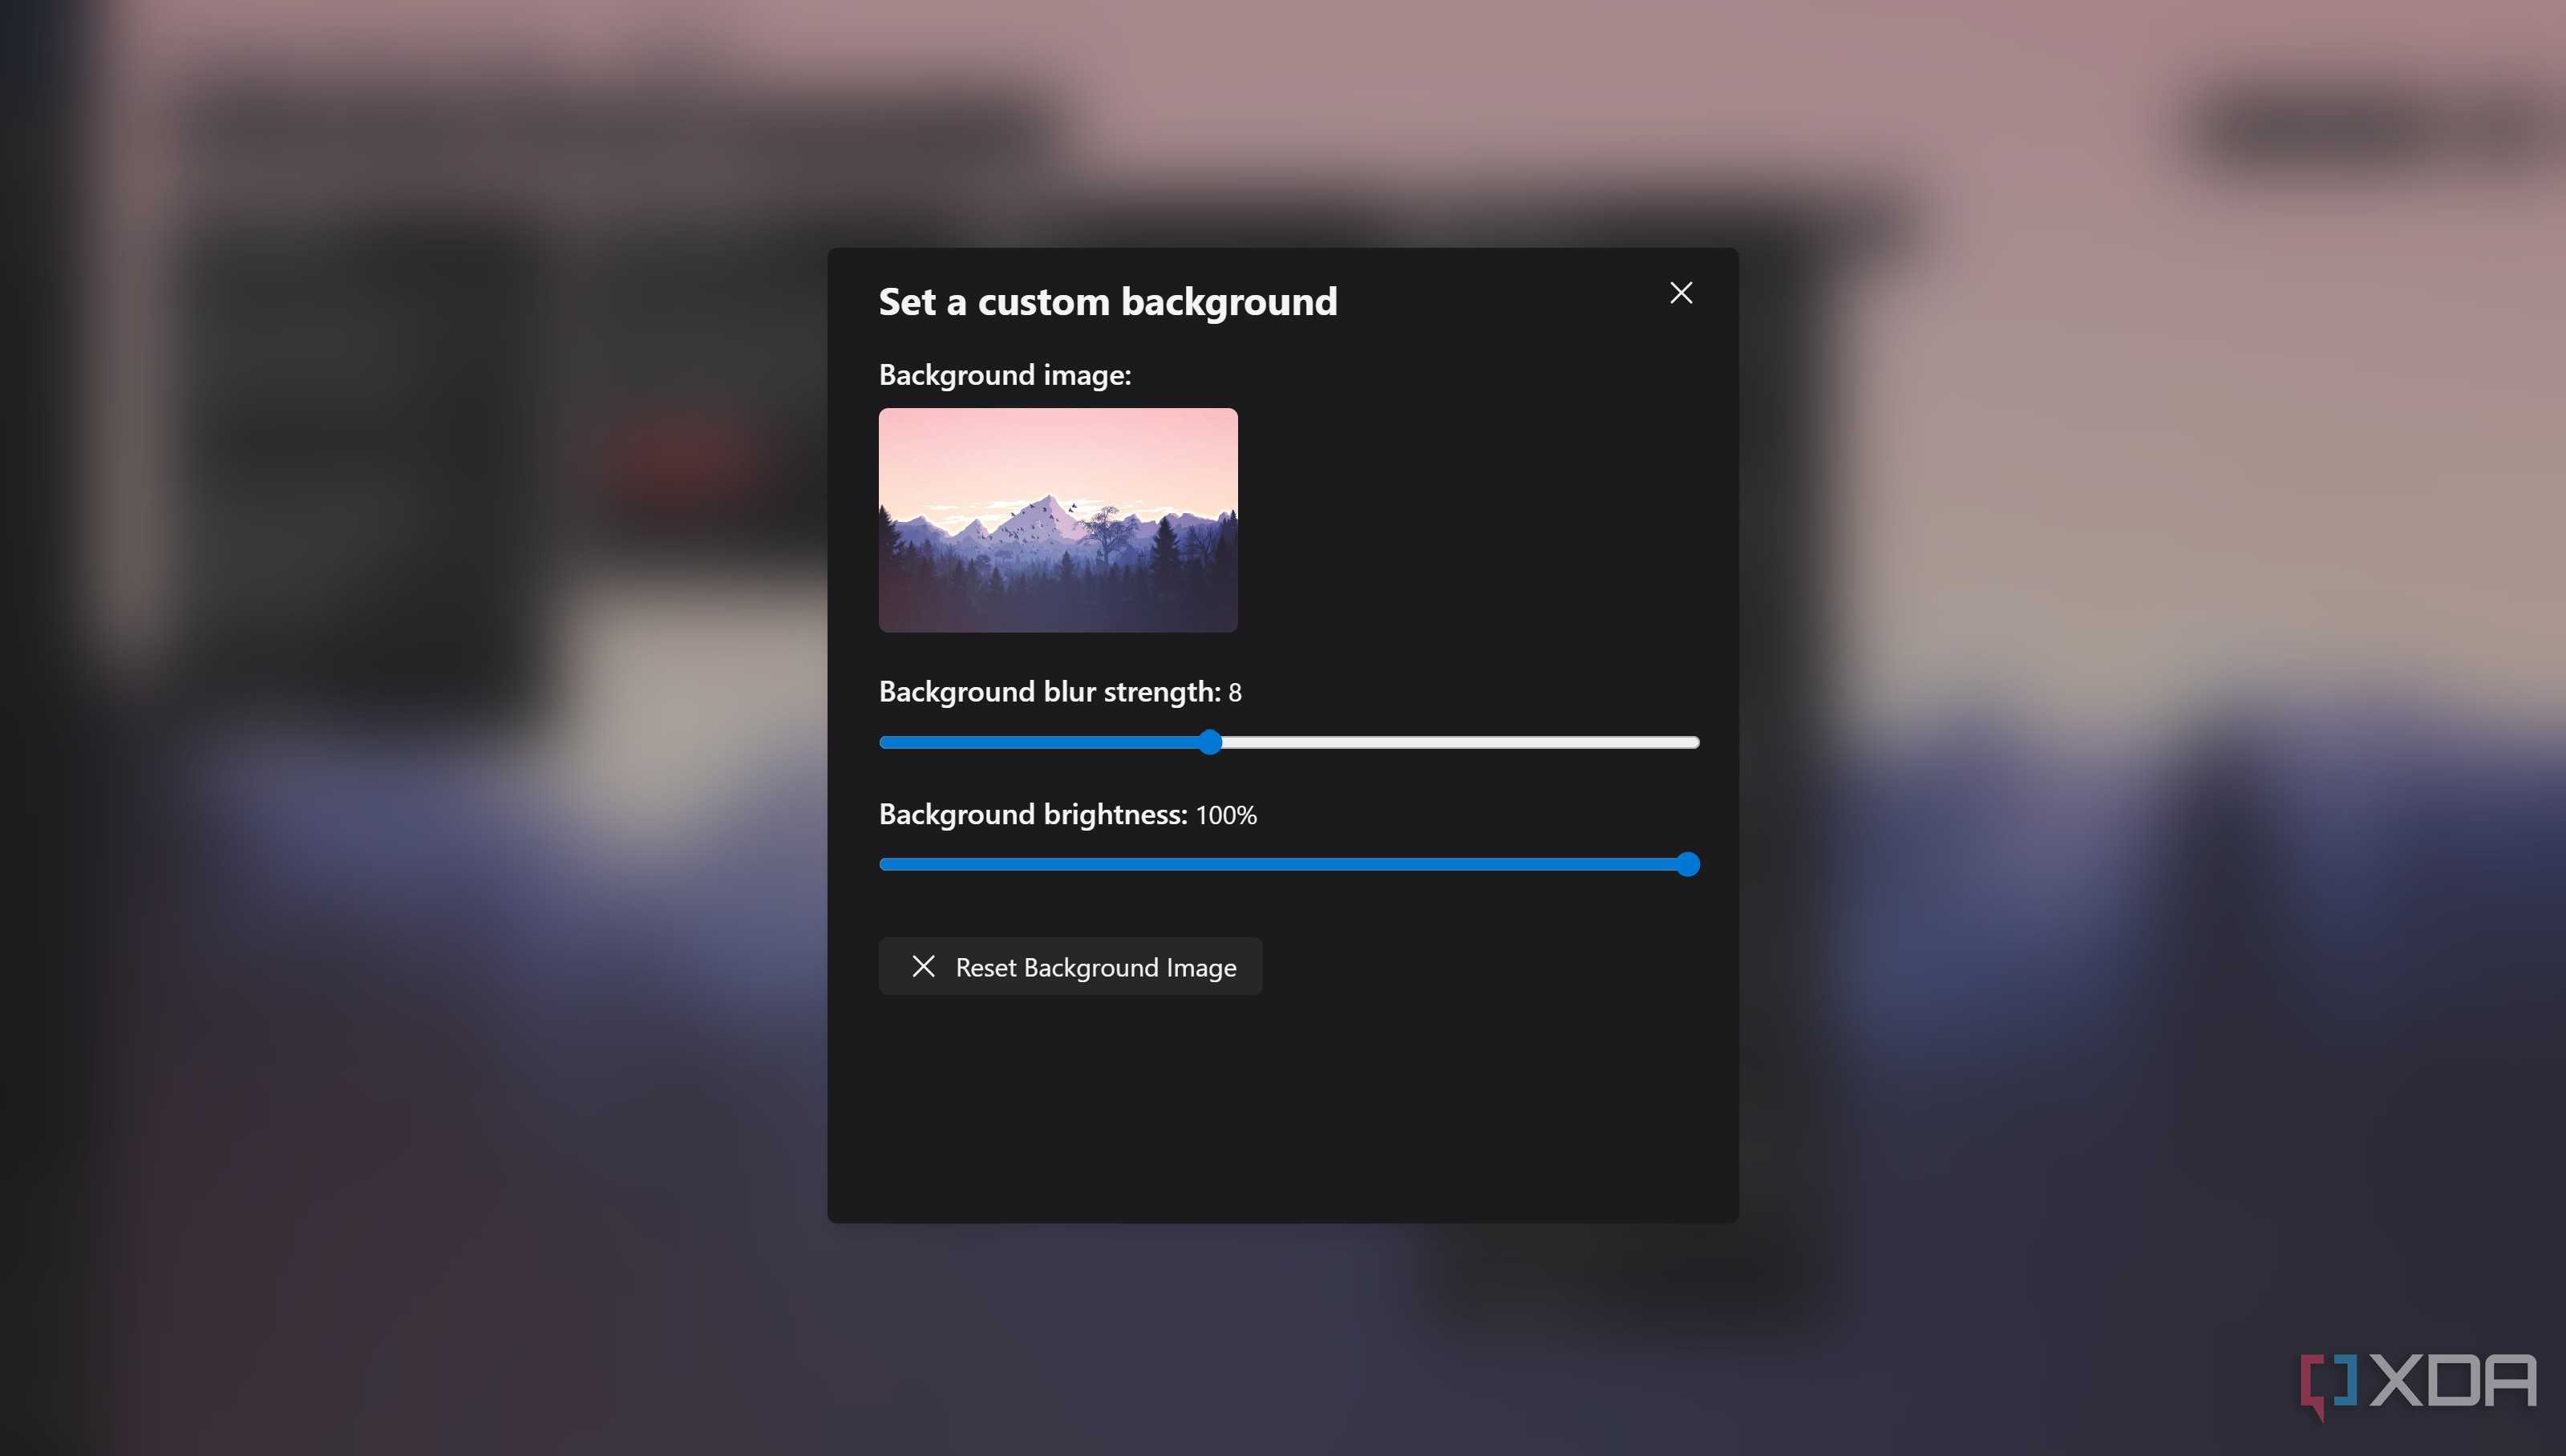Adjust the background blur strength slider
The image size is (2566, 1456).
point(1289,742)
